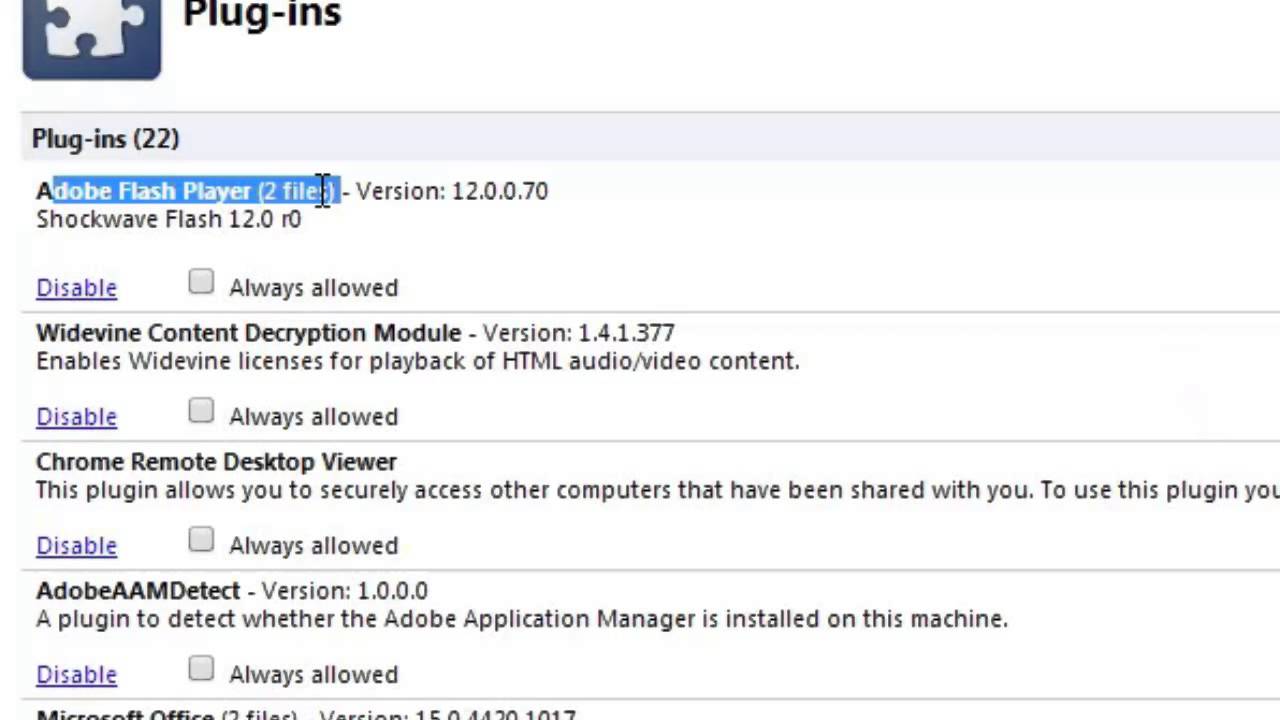Click the Chrome Remote Desktop Viewer name
The width and height of the screenshot is (1280, 720).
[216, 462]
